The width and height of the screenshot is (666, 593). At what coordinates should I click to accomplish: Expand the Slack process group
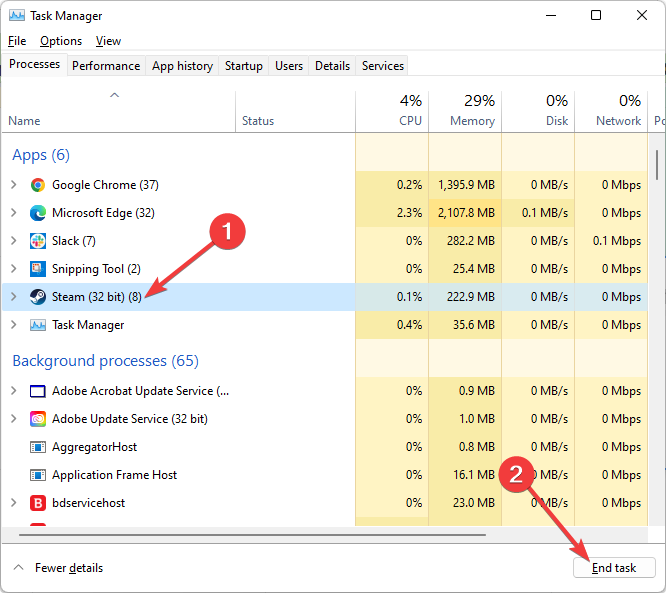coord(14,241)
